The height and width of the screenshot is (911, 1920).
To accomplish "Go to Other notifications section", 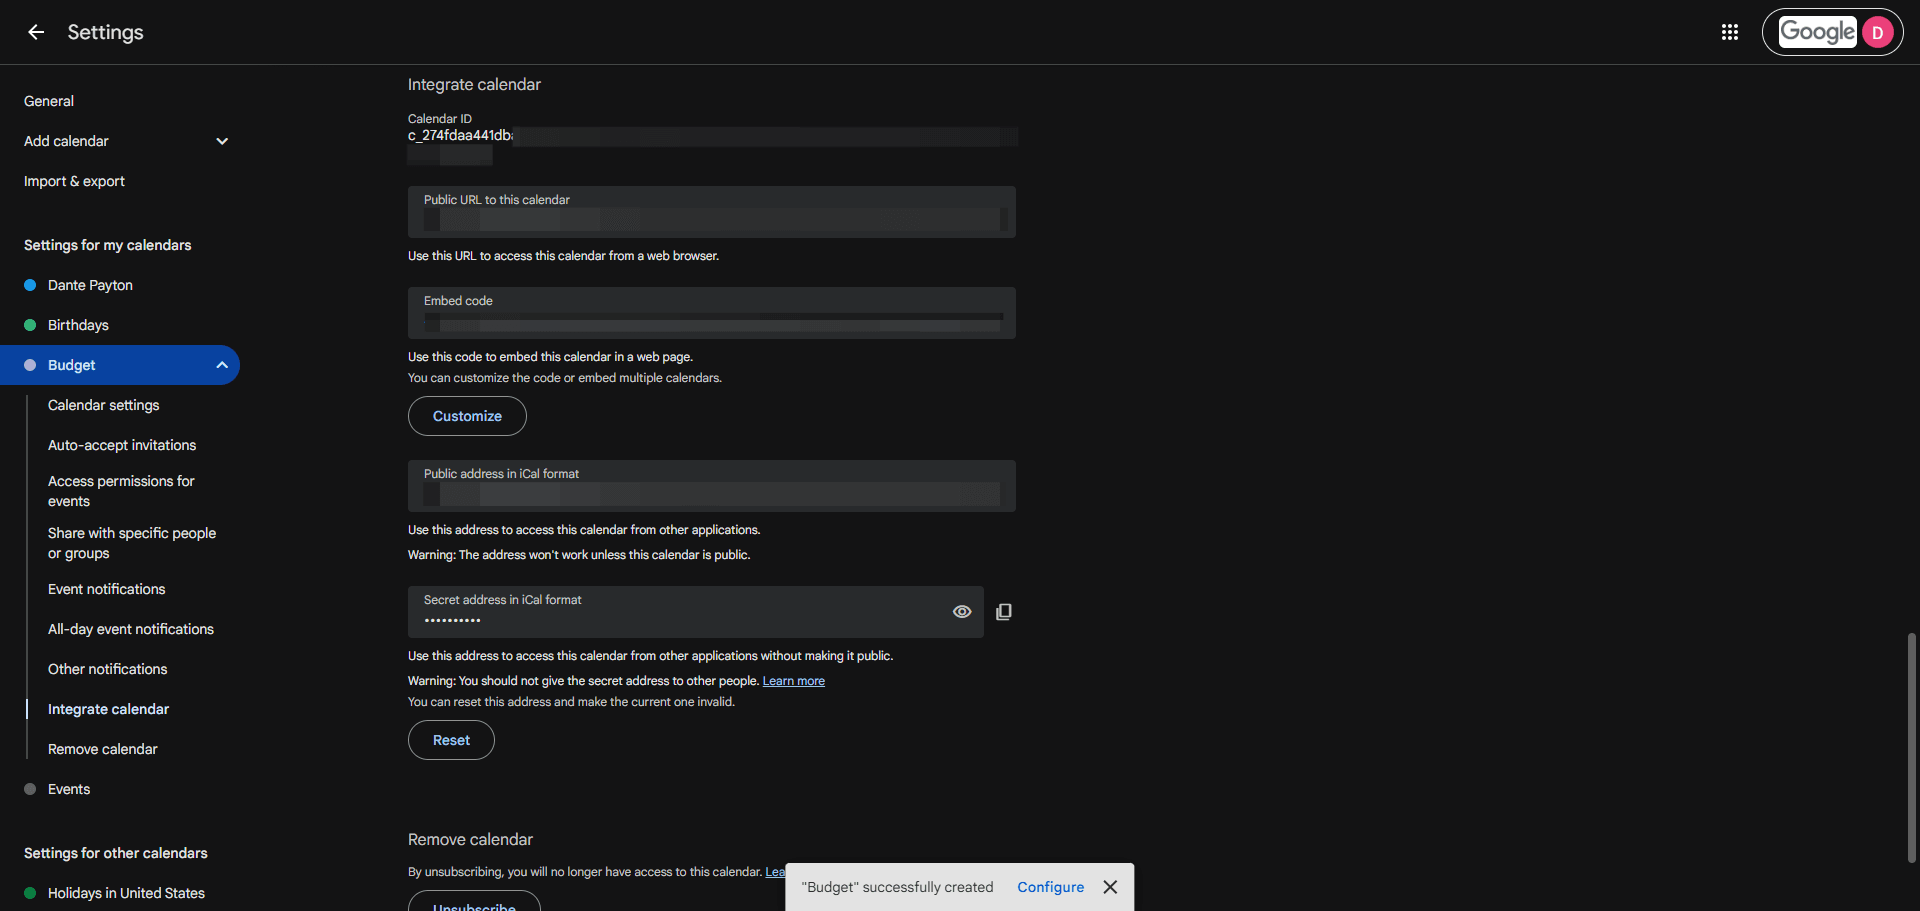I will point(108,669).
